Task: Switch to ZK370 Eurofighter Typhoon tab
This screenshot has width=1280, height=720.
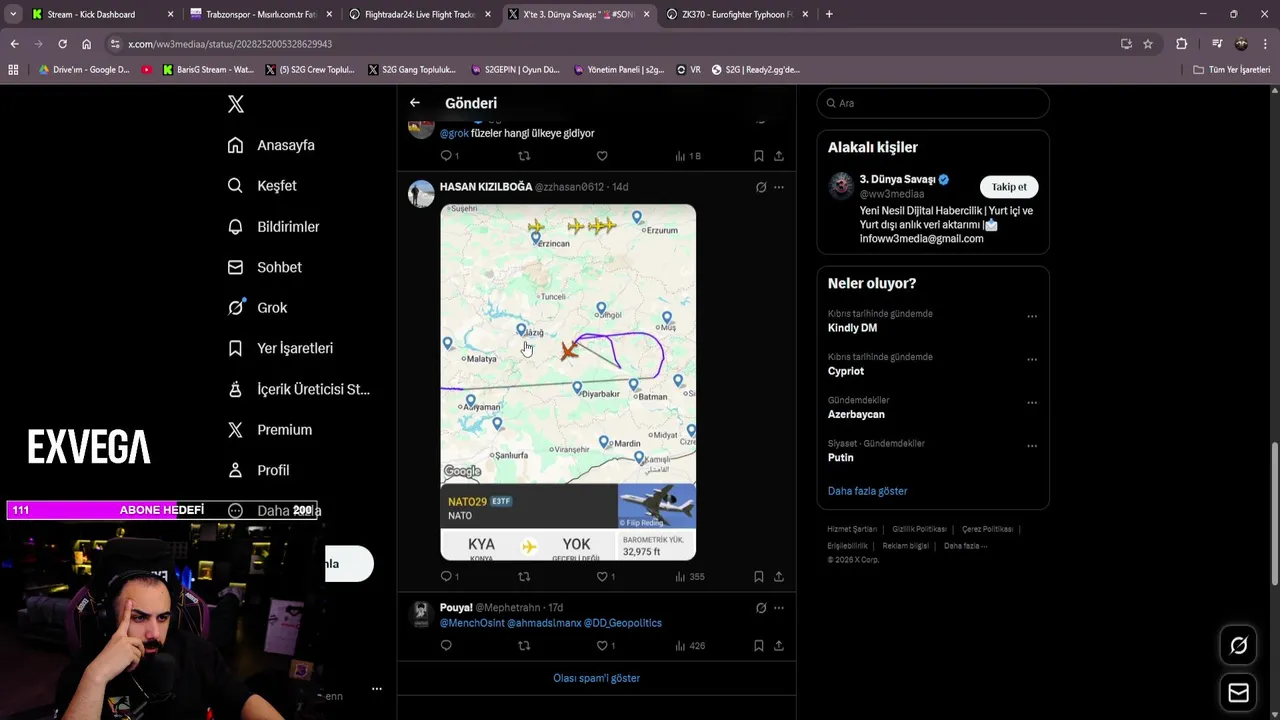Action: point(737,14)
